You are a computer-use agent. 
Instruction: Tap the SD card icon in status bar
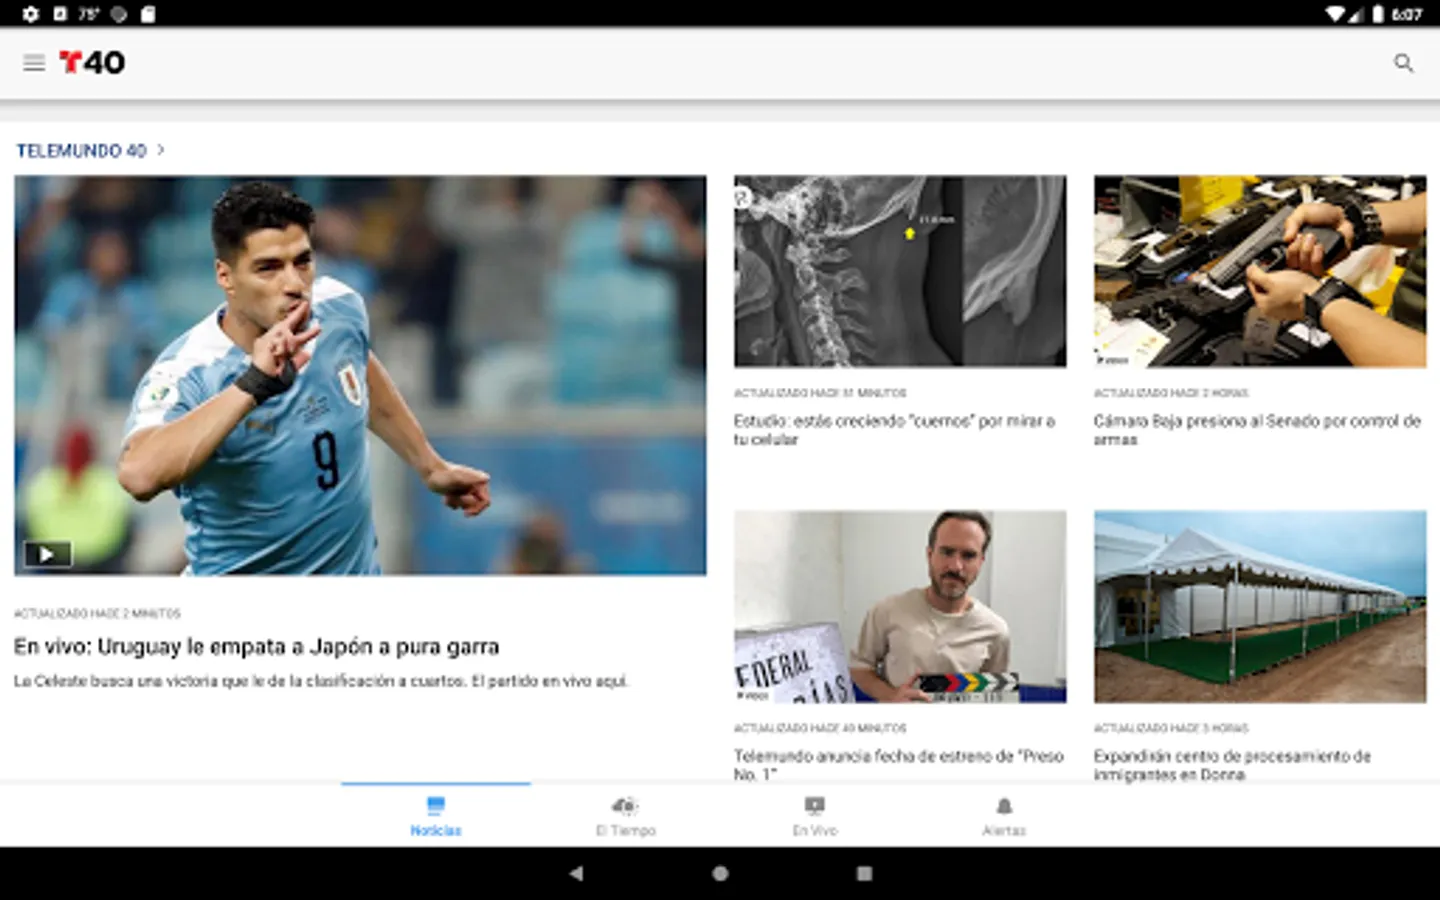click(x=148, y=14)
